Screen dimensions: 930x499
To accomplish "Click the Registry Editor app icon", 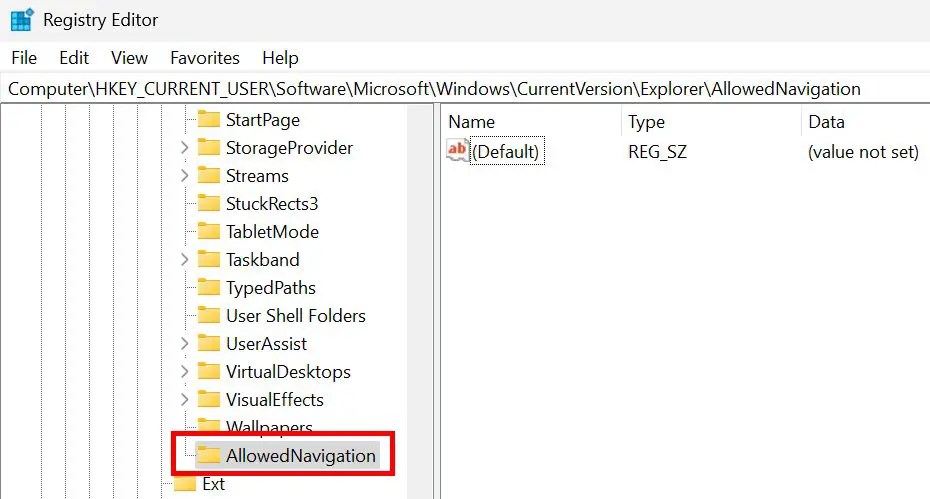I will pos(23,20).
